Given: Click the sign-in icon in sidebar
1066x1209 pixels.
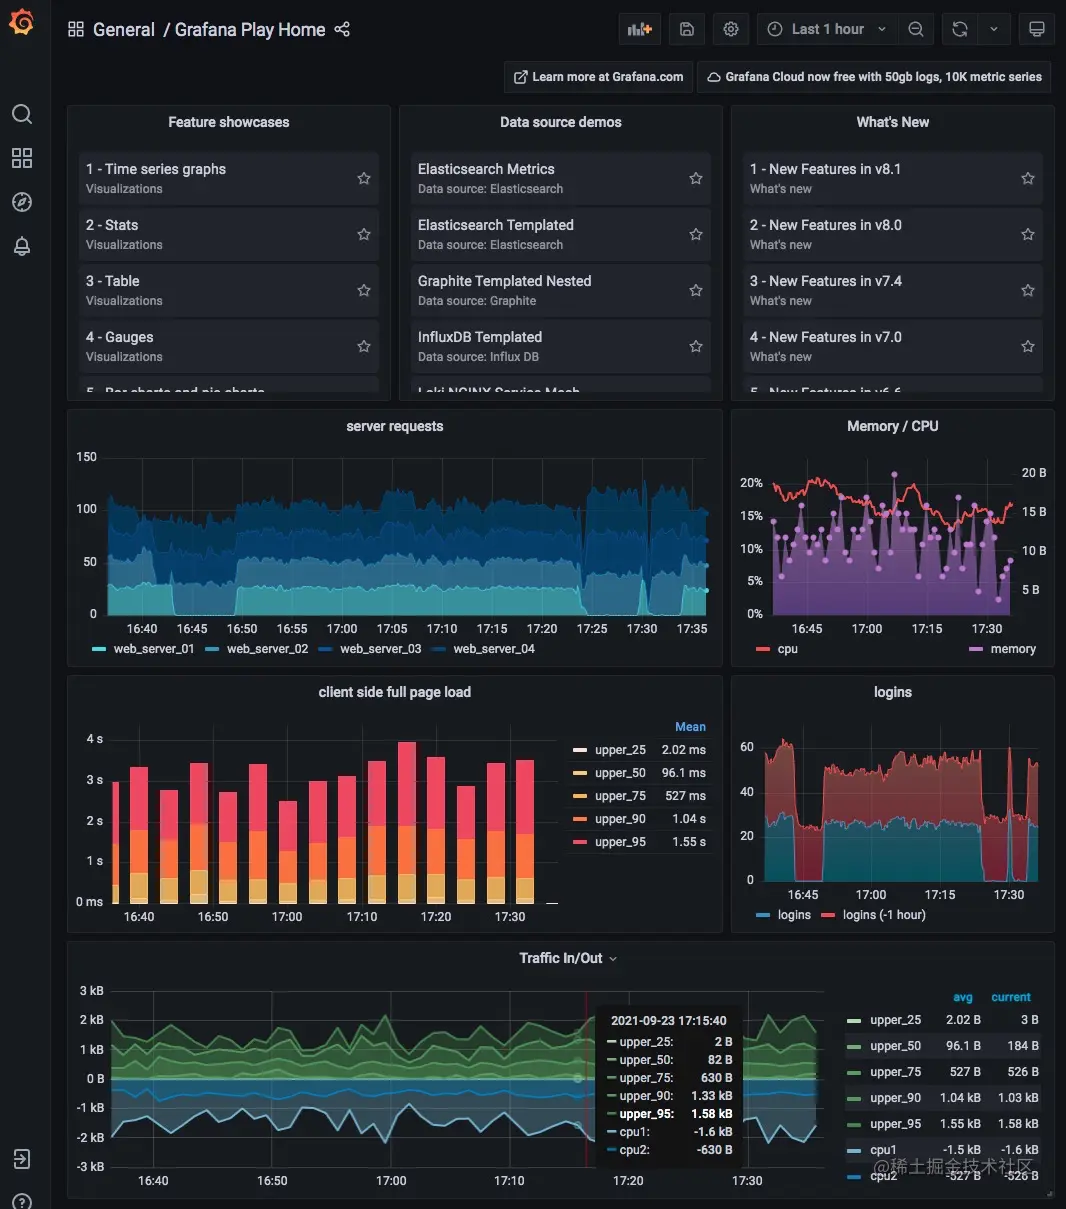Looking at the screenshot, I should [x=22, y=1159].
